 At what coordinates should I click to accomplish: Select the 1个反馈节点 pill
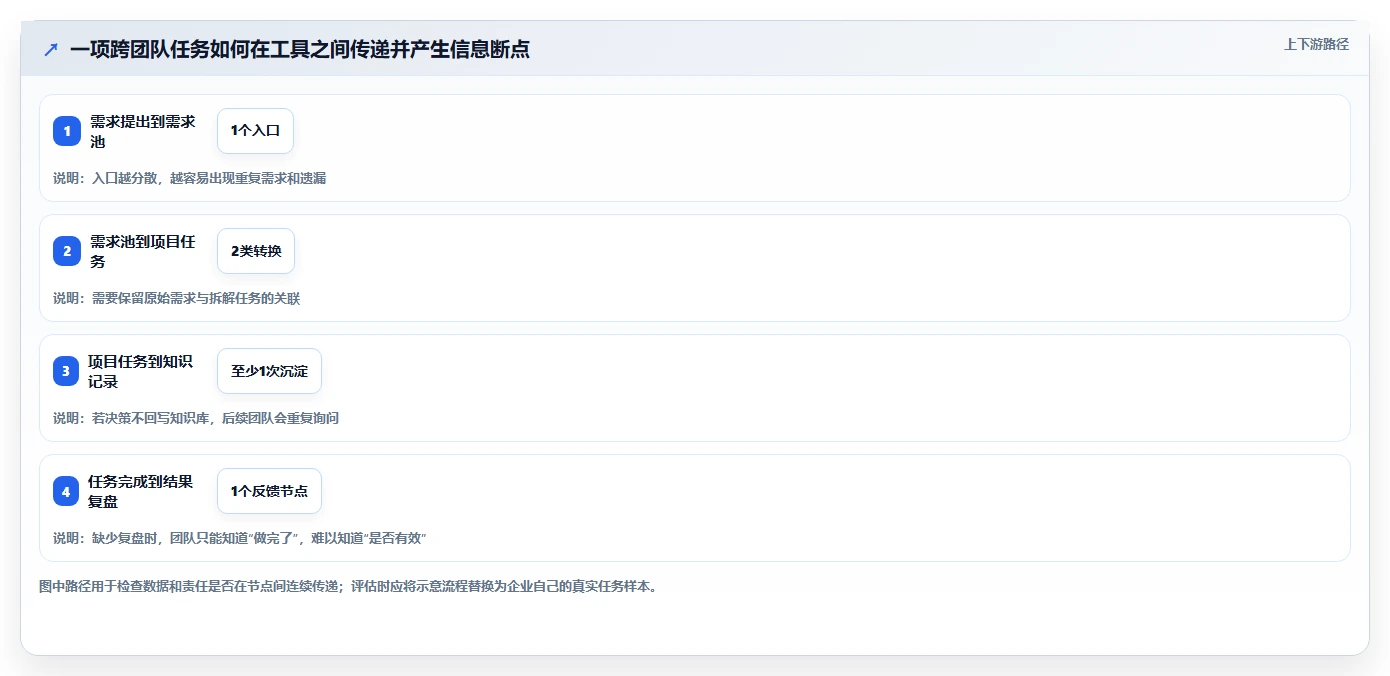click(269, 491)
